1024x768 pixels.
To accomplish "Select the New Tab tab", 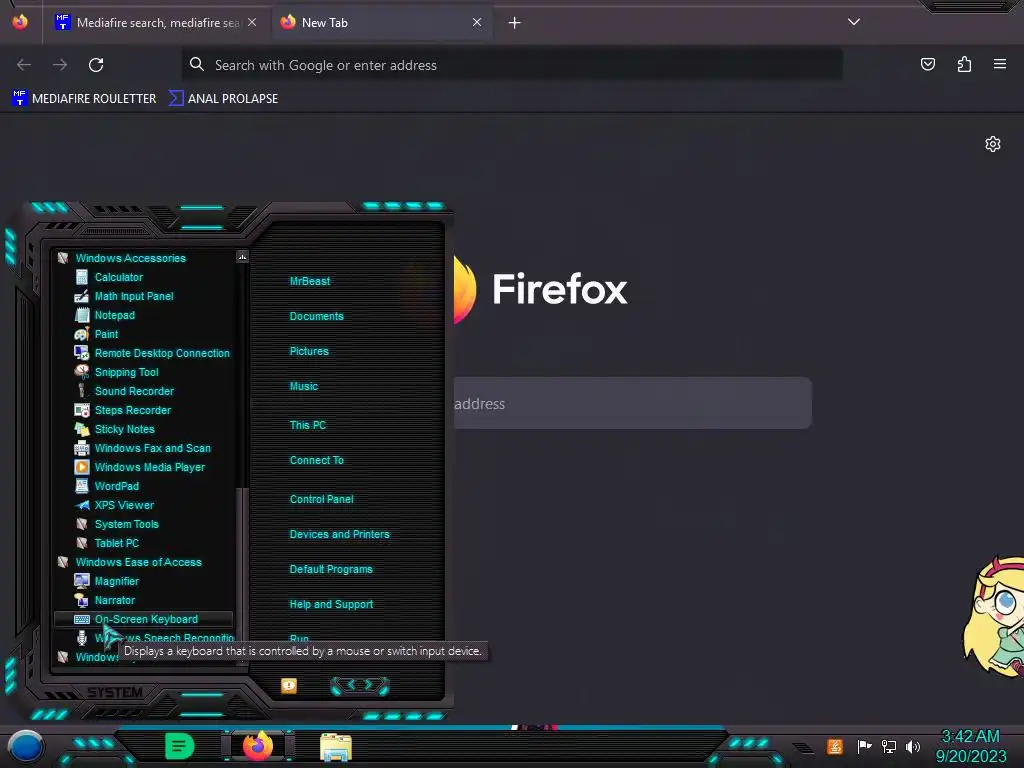I will (381, 23).
